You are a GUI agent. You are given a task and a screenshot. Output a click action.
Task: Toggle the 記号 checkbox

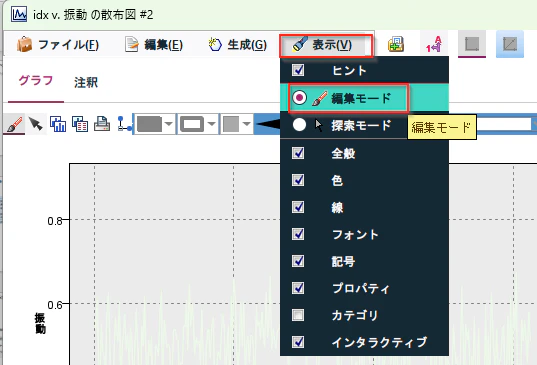[x=298, y=261]
